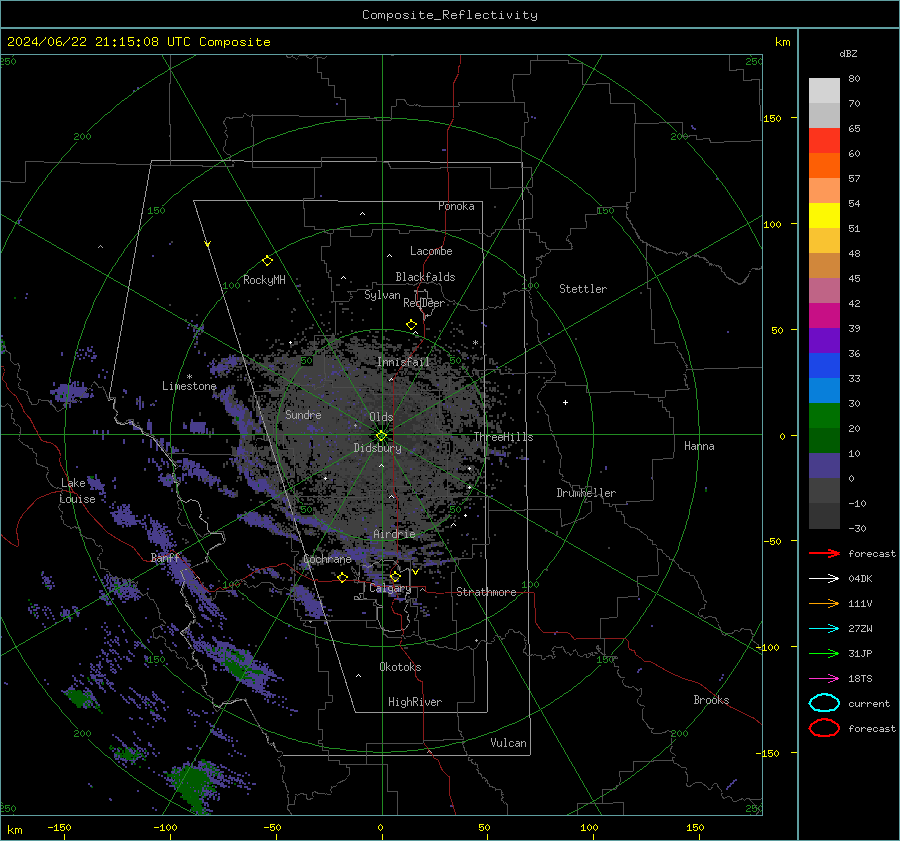Click the Didsbury town label
The image size is (900, 841).
pyautogui.click(x=377, y=448)
